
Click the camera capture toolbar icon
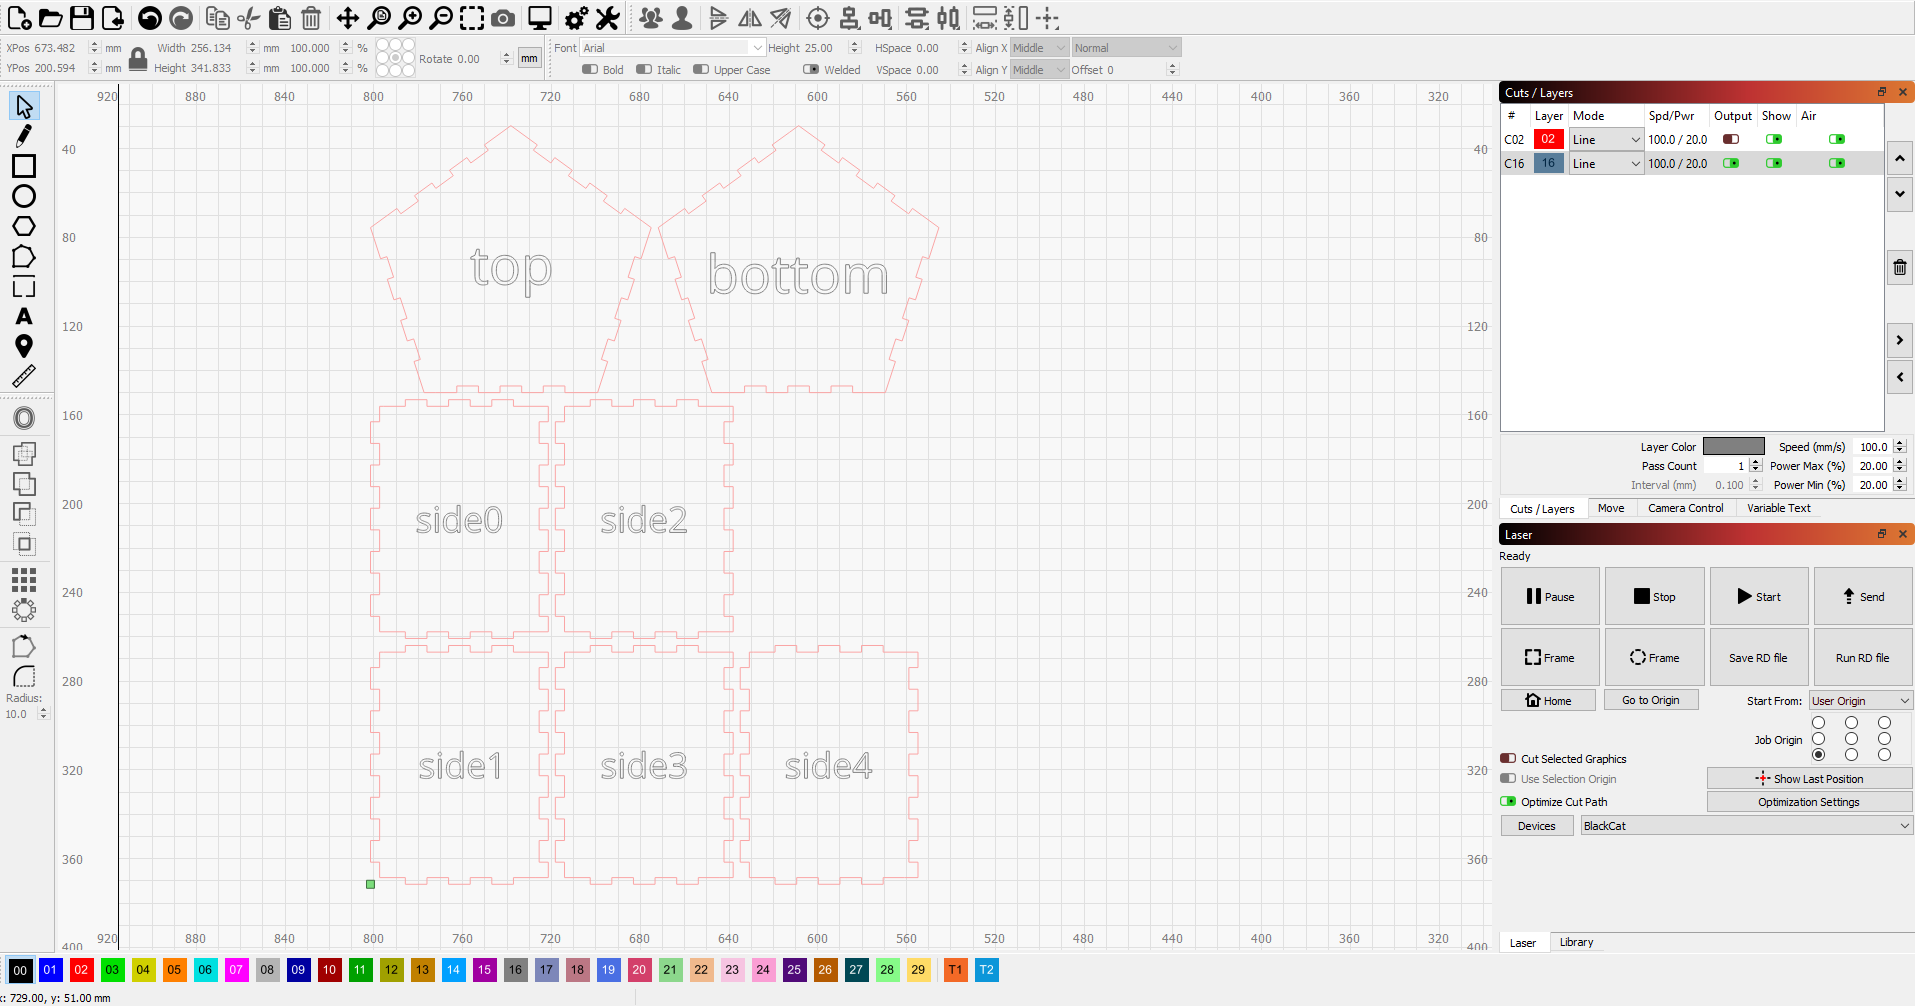pos(503,18)
